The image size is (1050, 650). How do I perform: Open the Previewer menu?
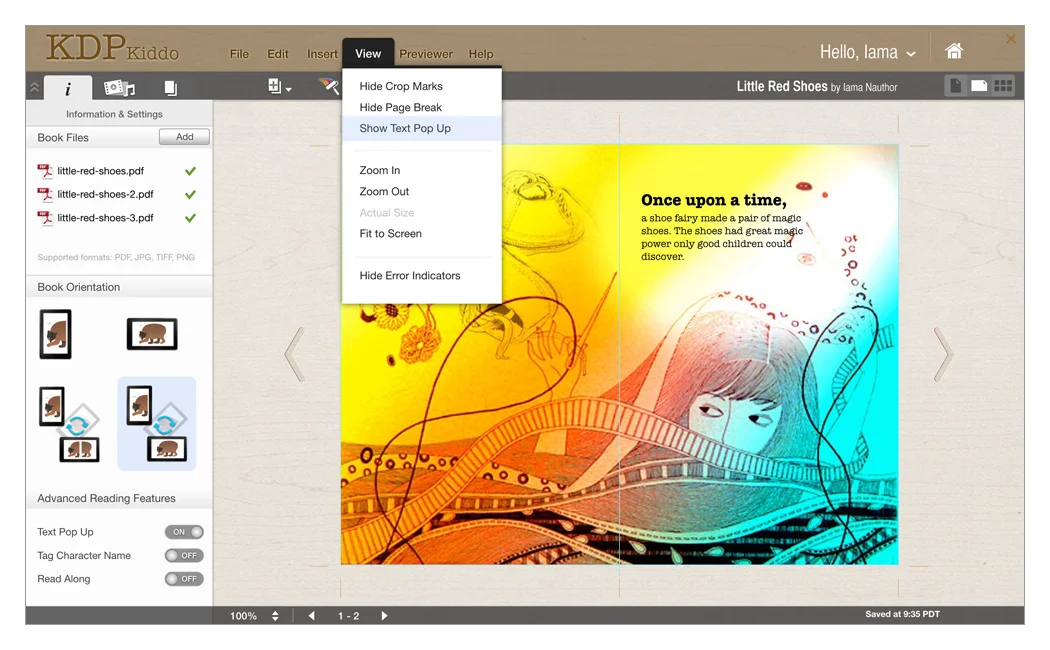pos(426,54)
